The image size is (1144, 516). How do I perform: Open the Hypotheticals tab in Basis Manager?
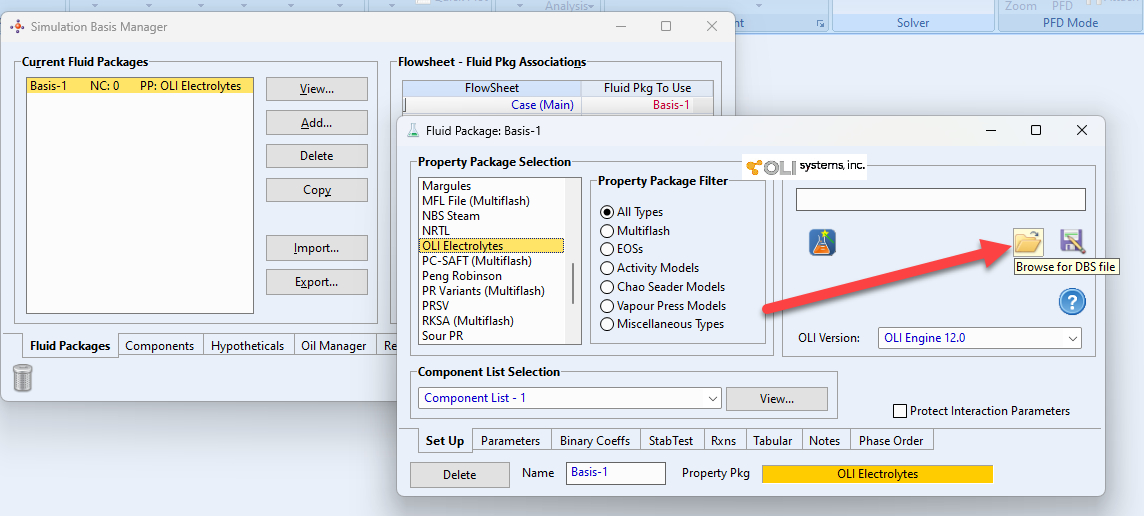click(247, 346)
